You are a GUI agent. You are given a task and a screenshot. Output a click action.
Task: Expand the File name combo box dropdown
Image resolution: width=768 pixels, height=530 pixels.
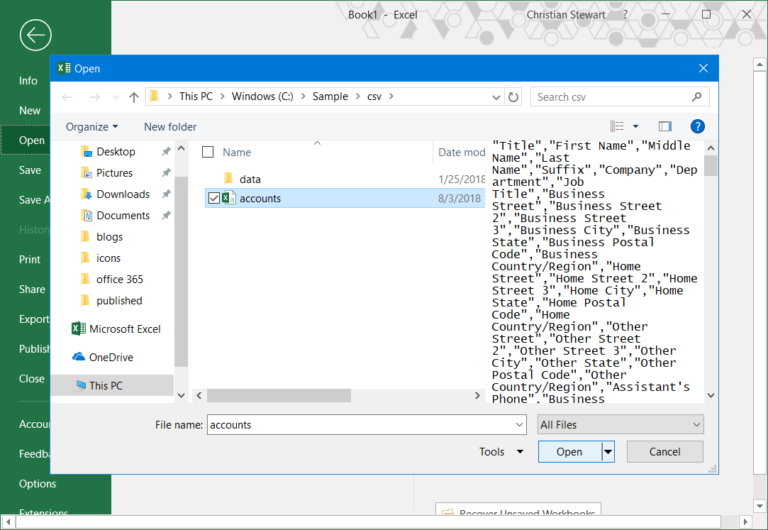click(519, 425)
